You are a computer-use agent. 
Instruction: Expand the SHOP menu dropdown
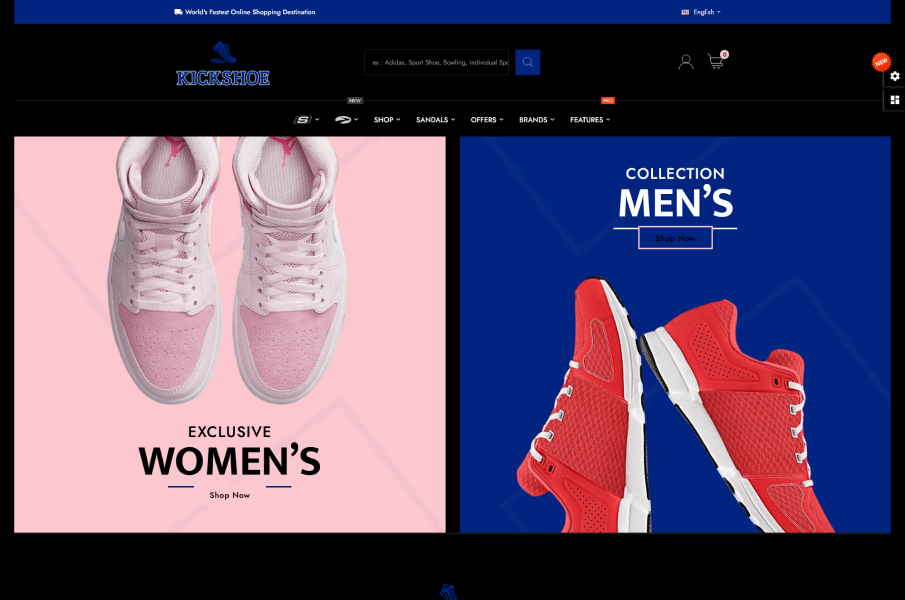[x=386, y=120]
